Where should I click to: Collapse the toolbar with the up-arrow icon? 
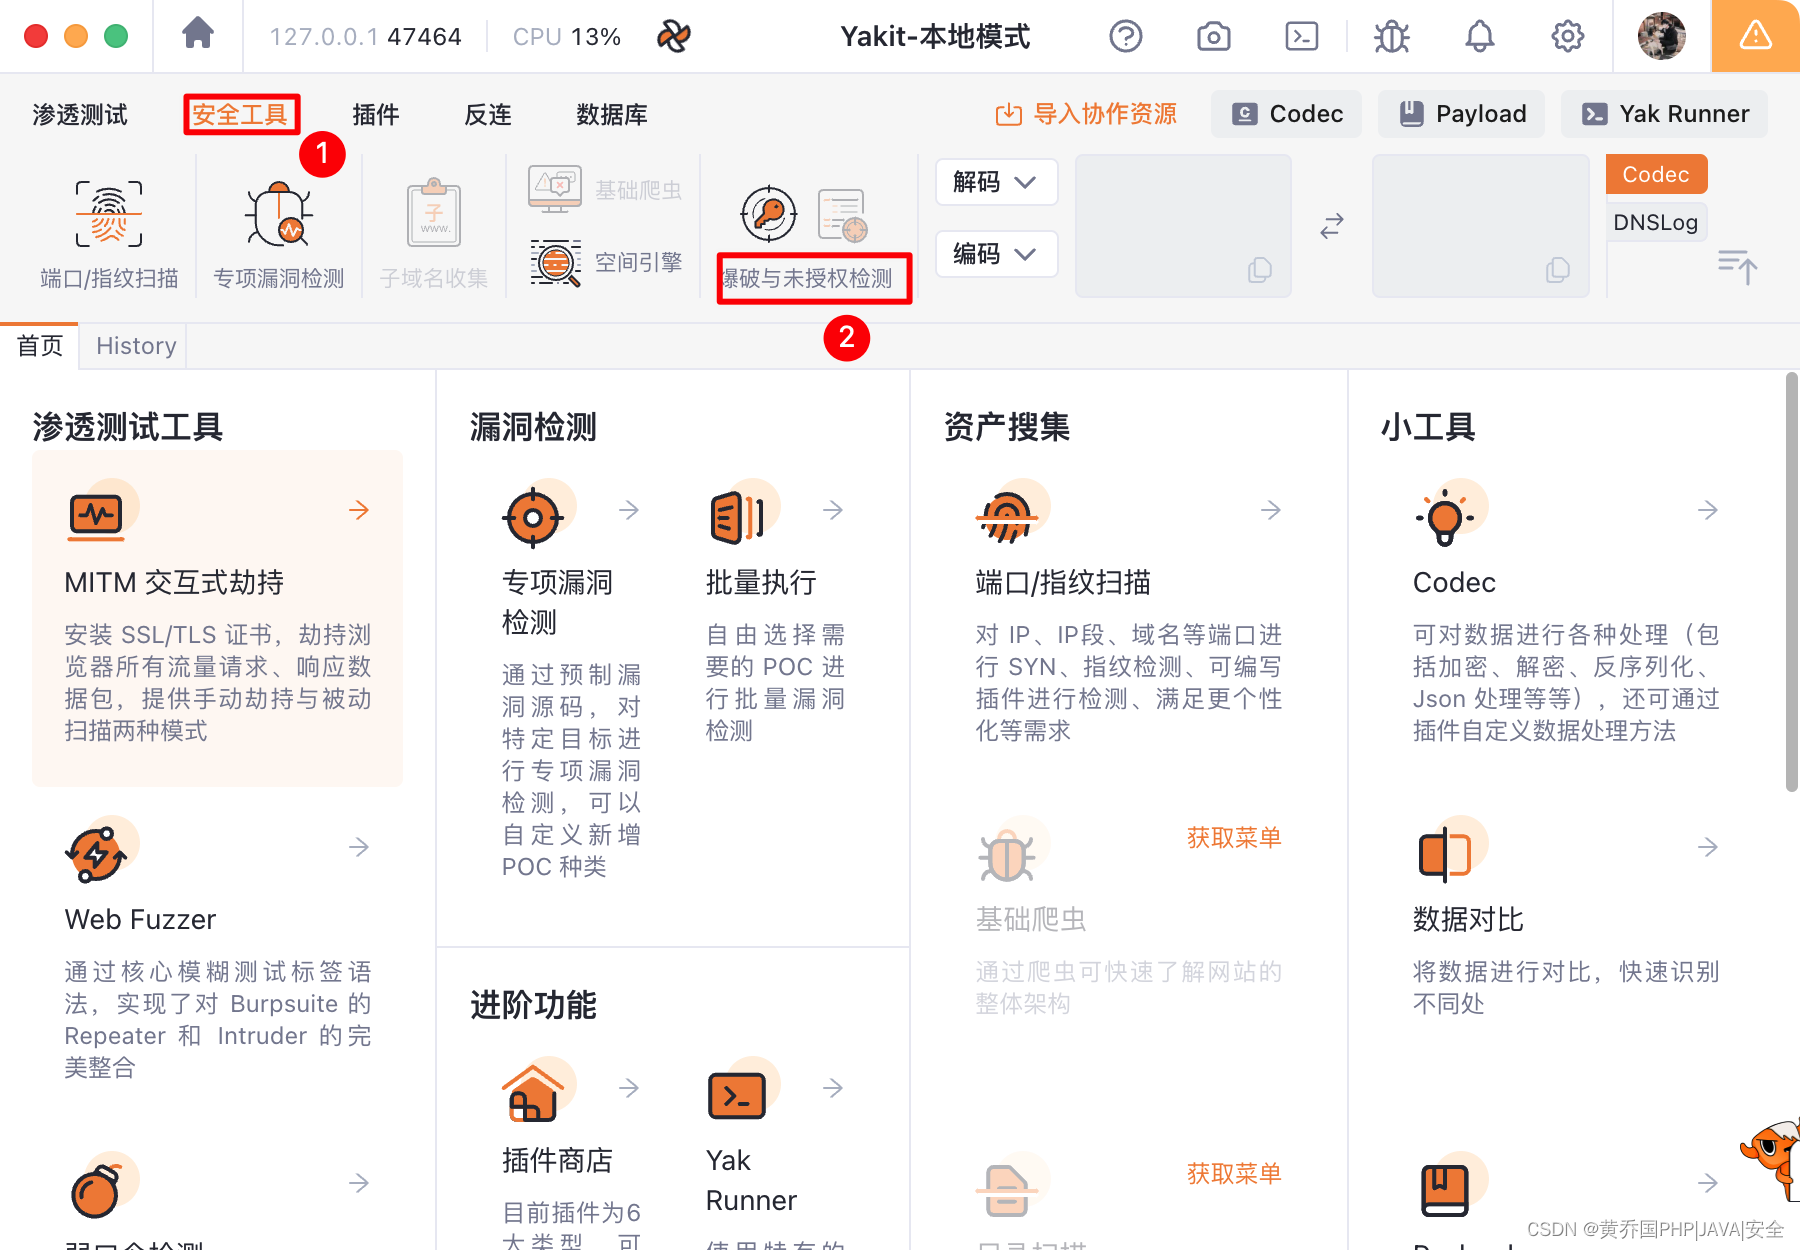[1737, 266]
